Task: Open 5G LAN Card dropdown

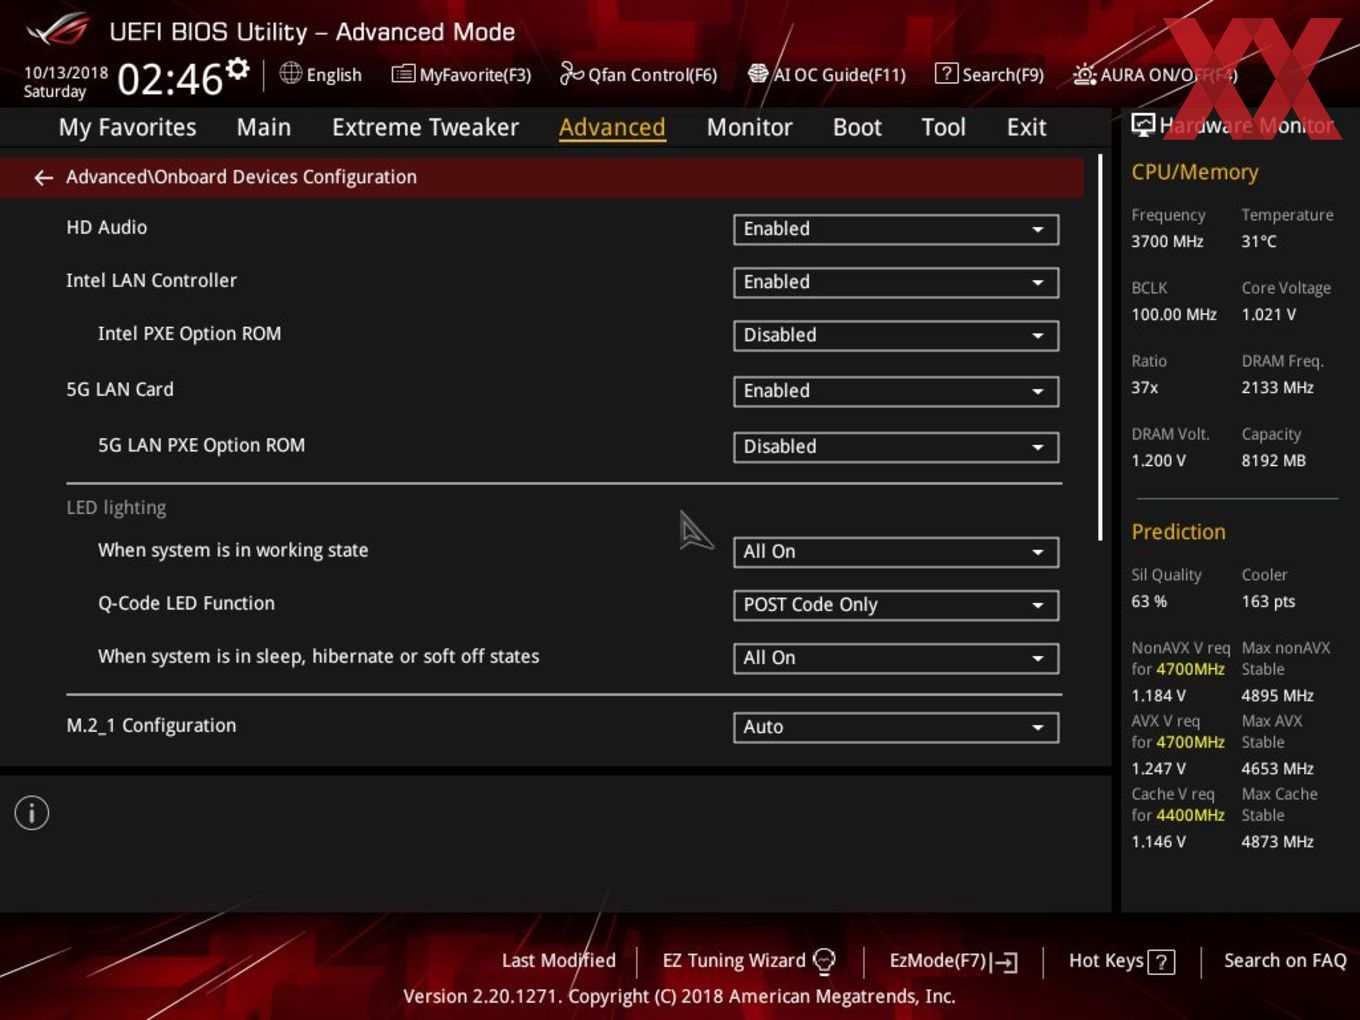Action: pos(896,391)
